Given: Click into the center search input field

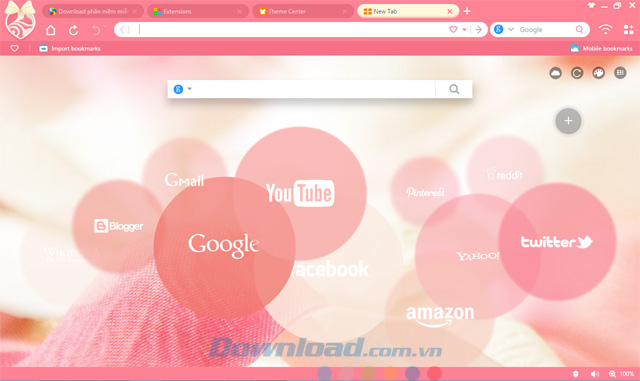Looking at the screenshot, I should 314,89.
